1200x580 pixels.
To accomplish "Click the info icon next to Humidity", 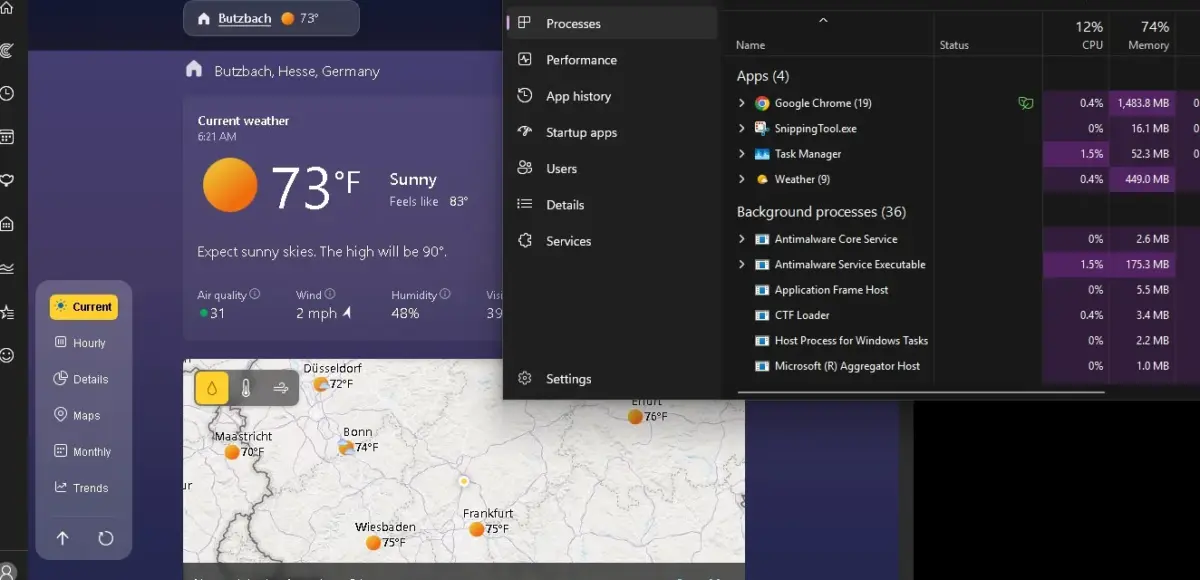I will tap(445, 294).
